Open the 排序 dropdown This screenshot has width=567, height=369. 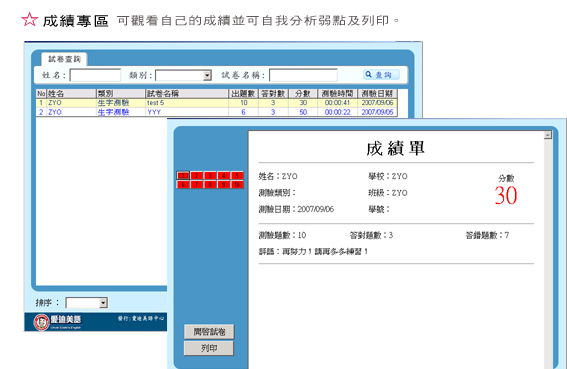(x=103, y=302)
